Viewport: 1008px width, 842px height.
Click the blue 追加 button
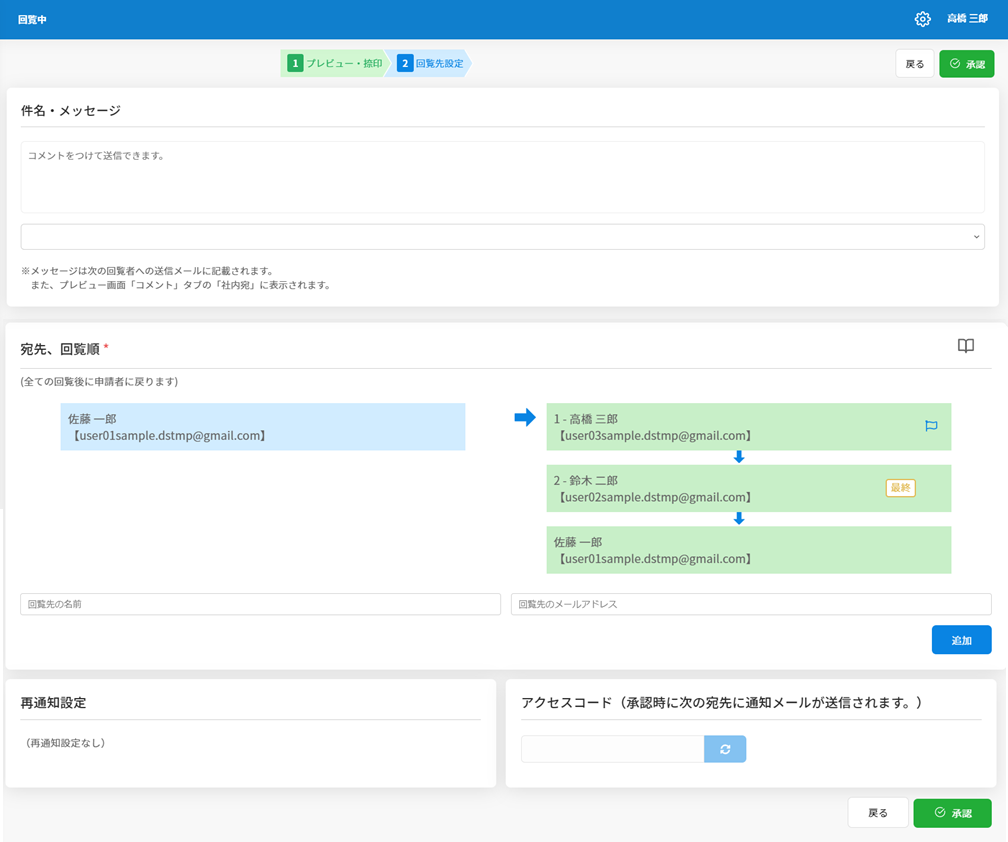pos(961,640)
